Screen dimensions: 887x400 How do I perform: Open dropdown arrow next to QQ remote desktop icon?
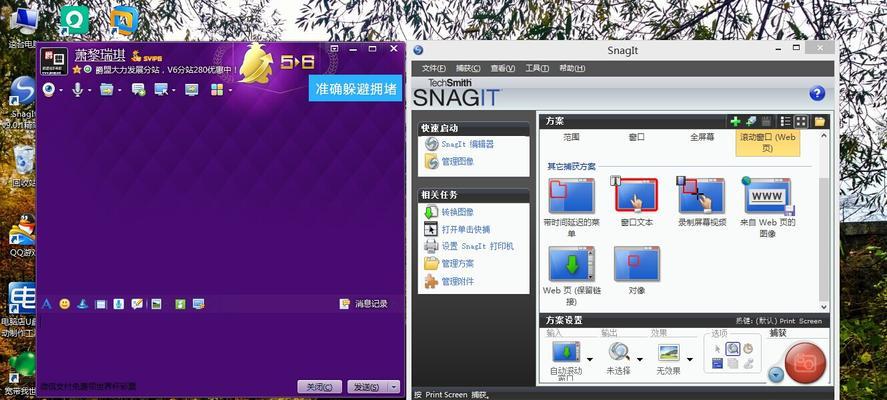[x=173, y=91]
